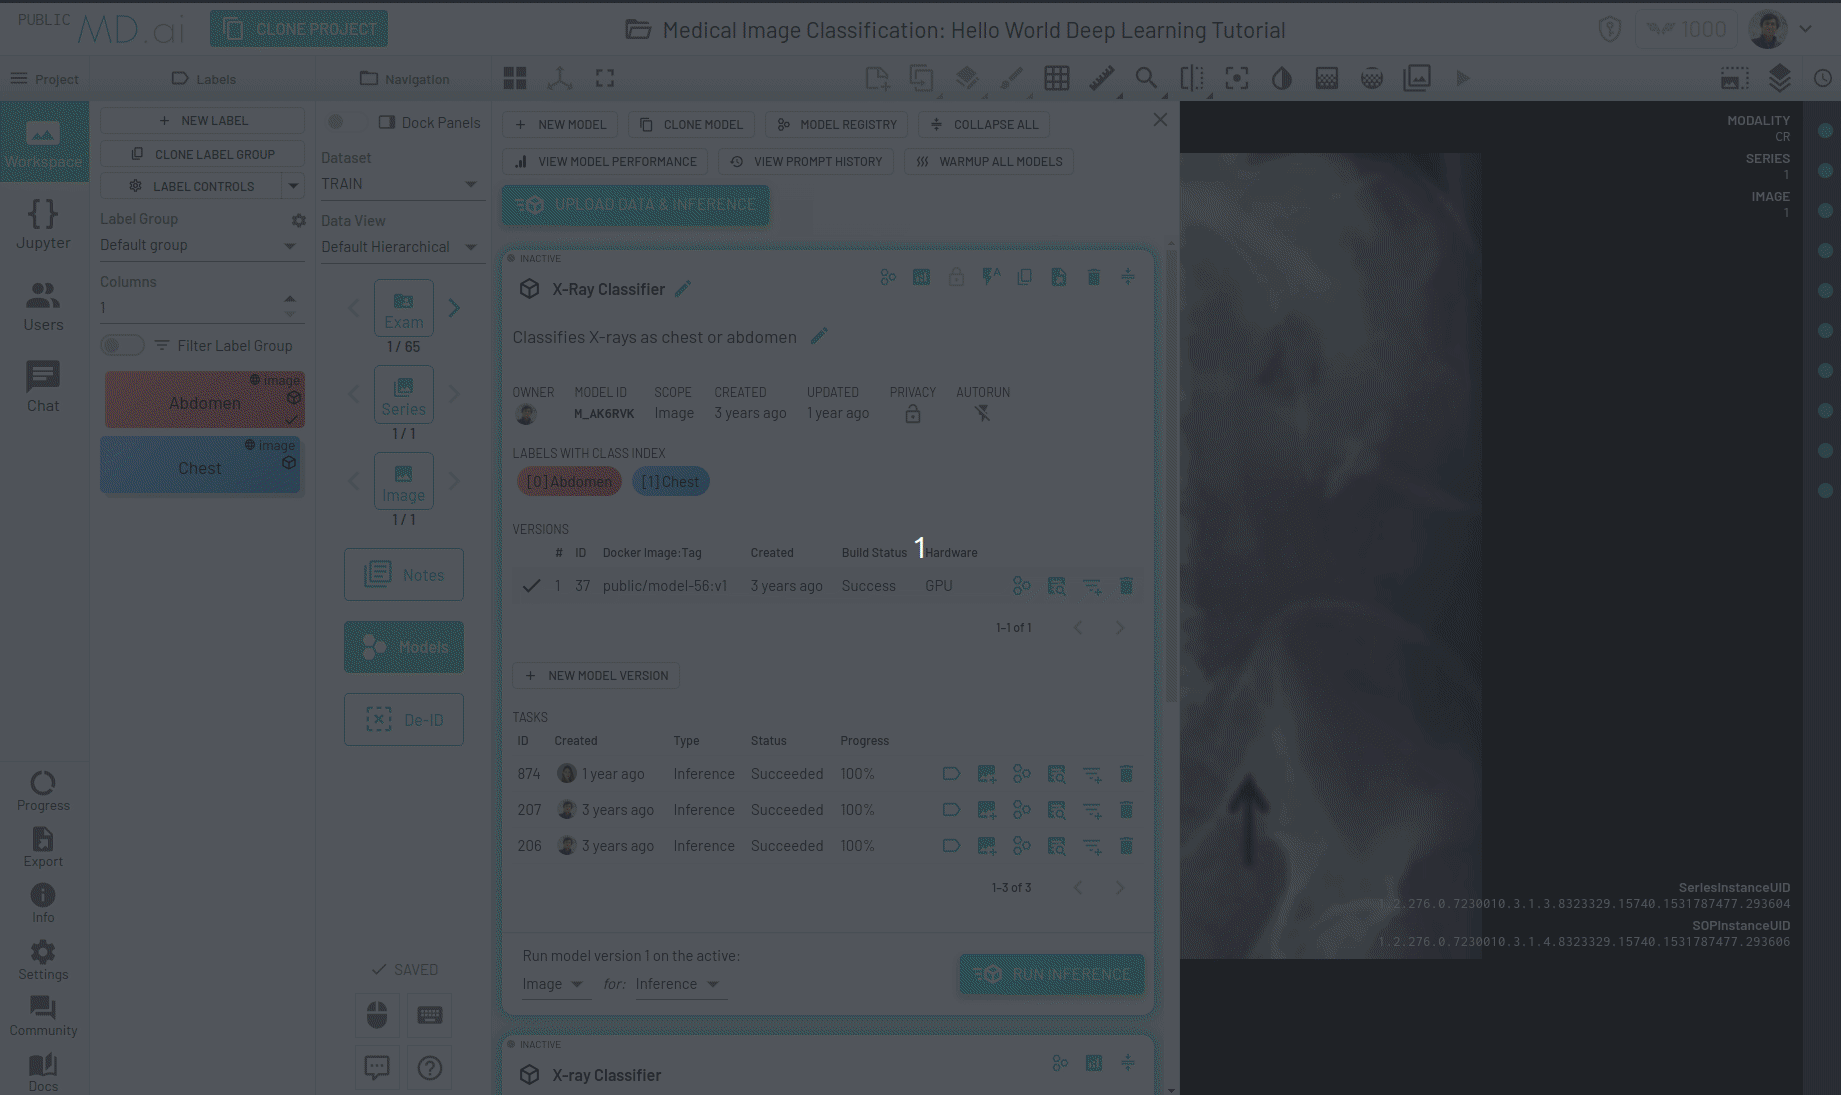The image size is (1841, 1095).
Task: Switch to the Navigation tab
Action: (404, 79)
